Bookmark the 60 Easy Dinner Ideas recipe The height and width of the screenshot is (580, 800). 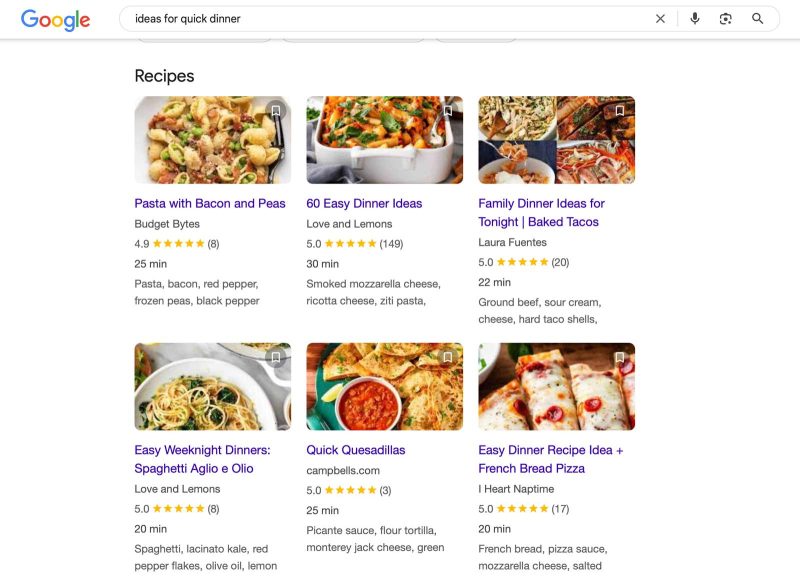(x=448, y=111)
